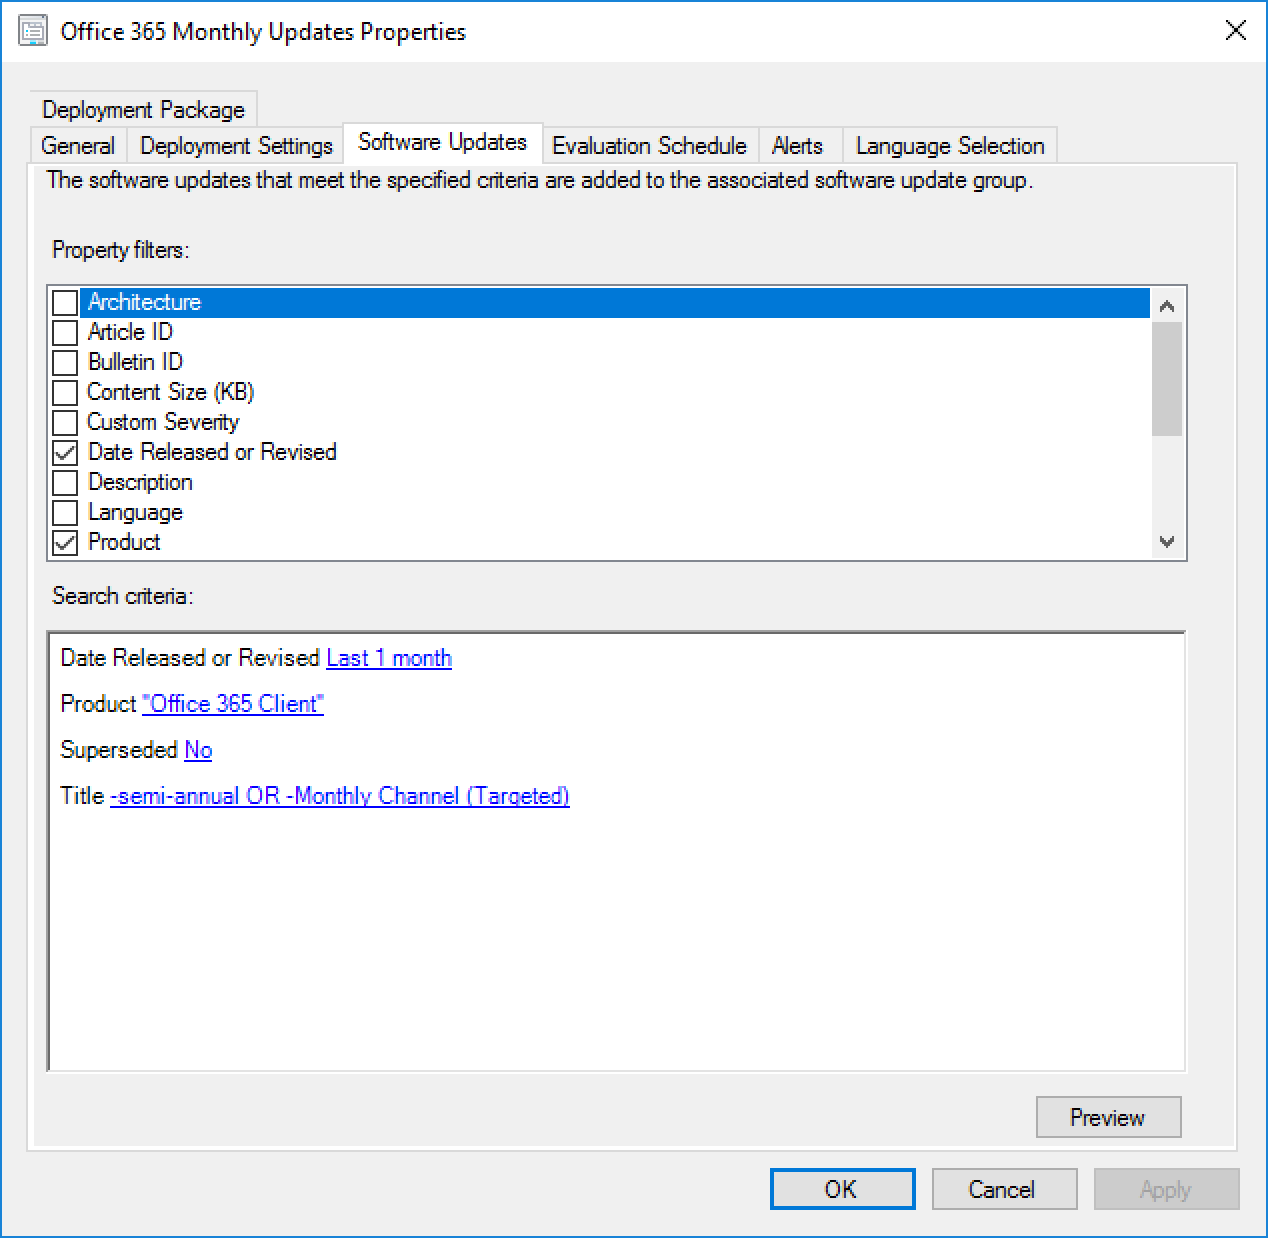Open the Deployment Package tab
Image resolution: width=1268 pixels, height=1238 pixels.
point(144,110)
